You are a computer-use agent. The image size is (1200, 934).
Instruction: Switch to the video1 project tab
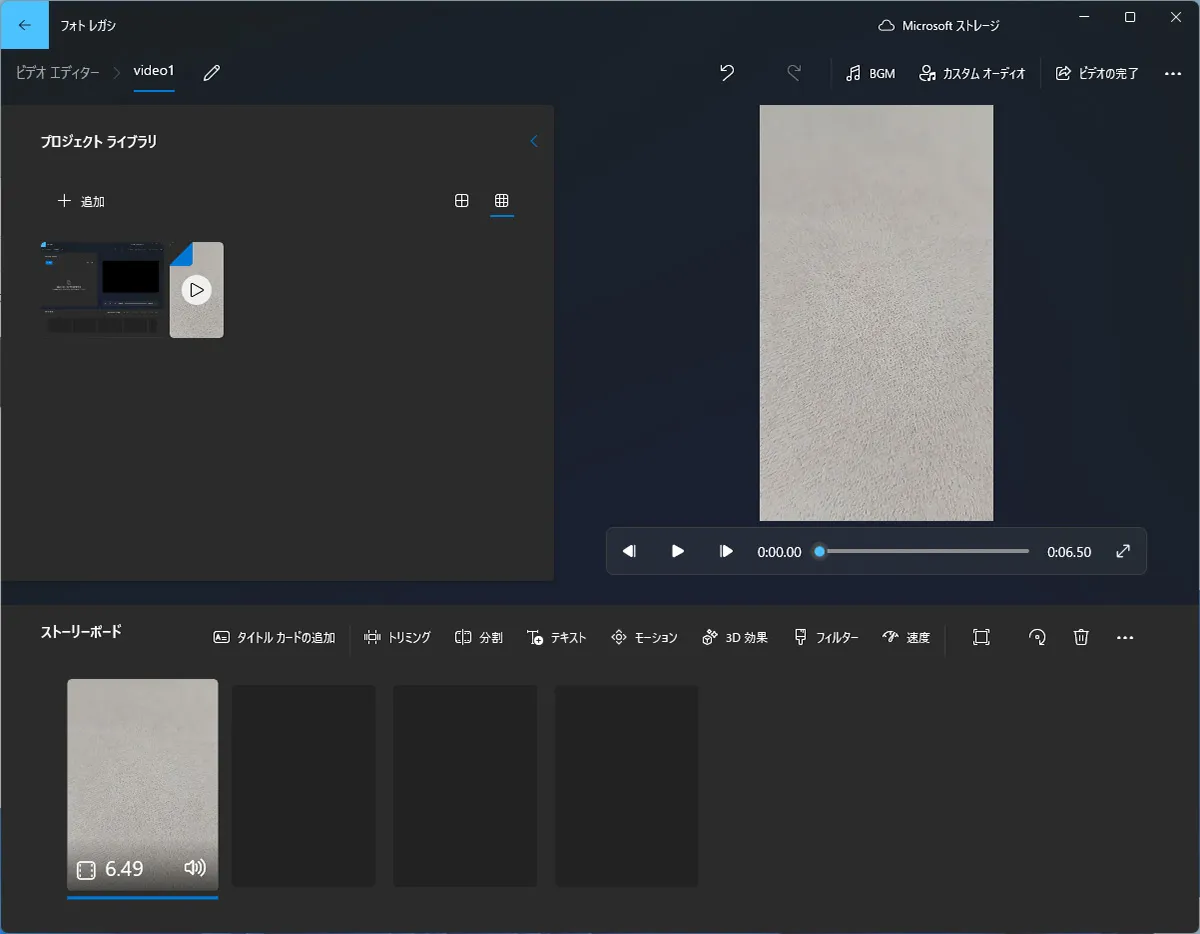(155, 71)
